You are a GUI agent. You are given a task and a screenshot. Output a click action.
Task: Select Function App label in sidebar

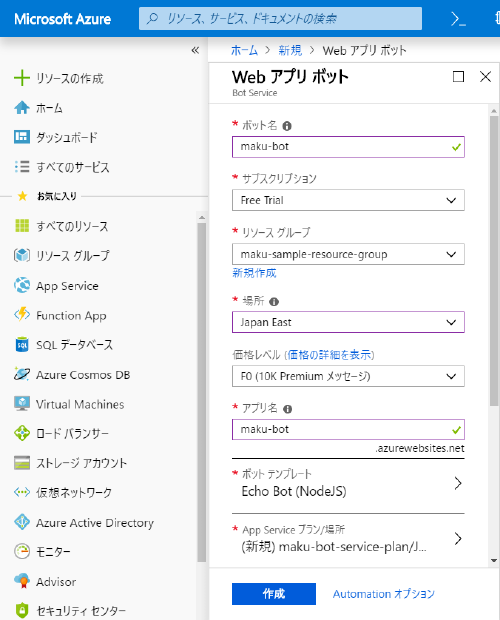coord(71,316)
